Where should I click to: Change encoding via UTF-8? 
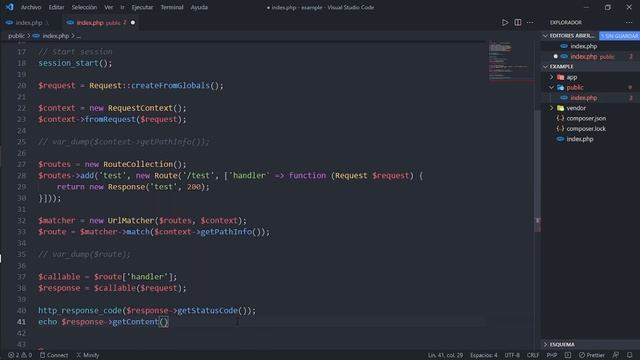pyautogui.click(x=512, y=355)
